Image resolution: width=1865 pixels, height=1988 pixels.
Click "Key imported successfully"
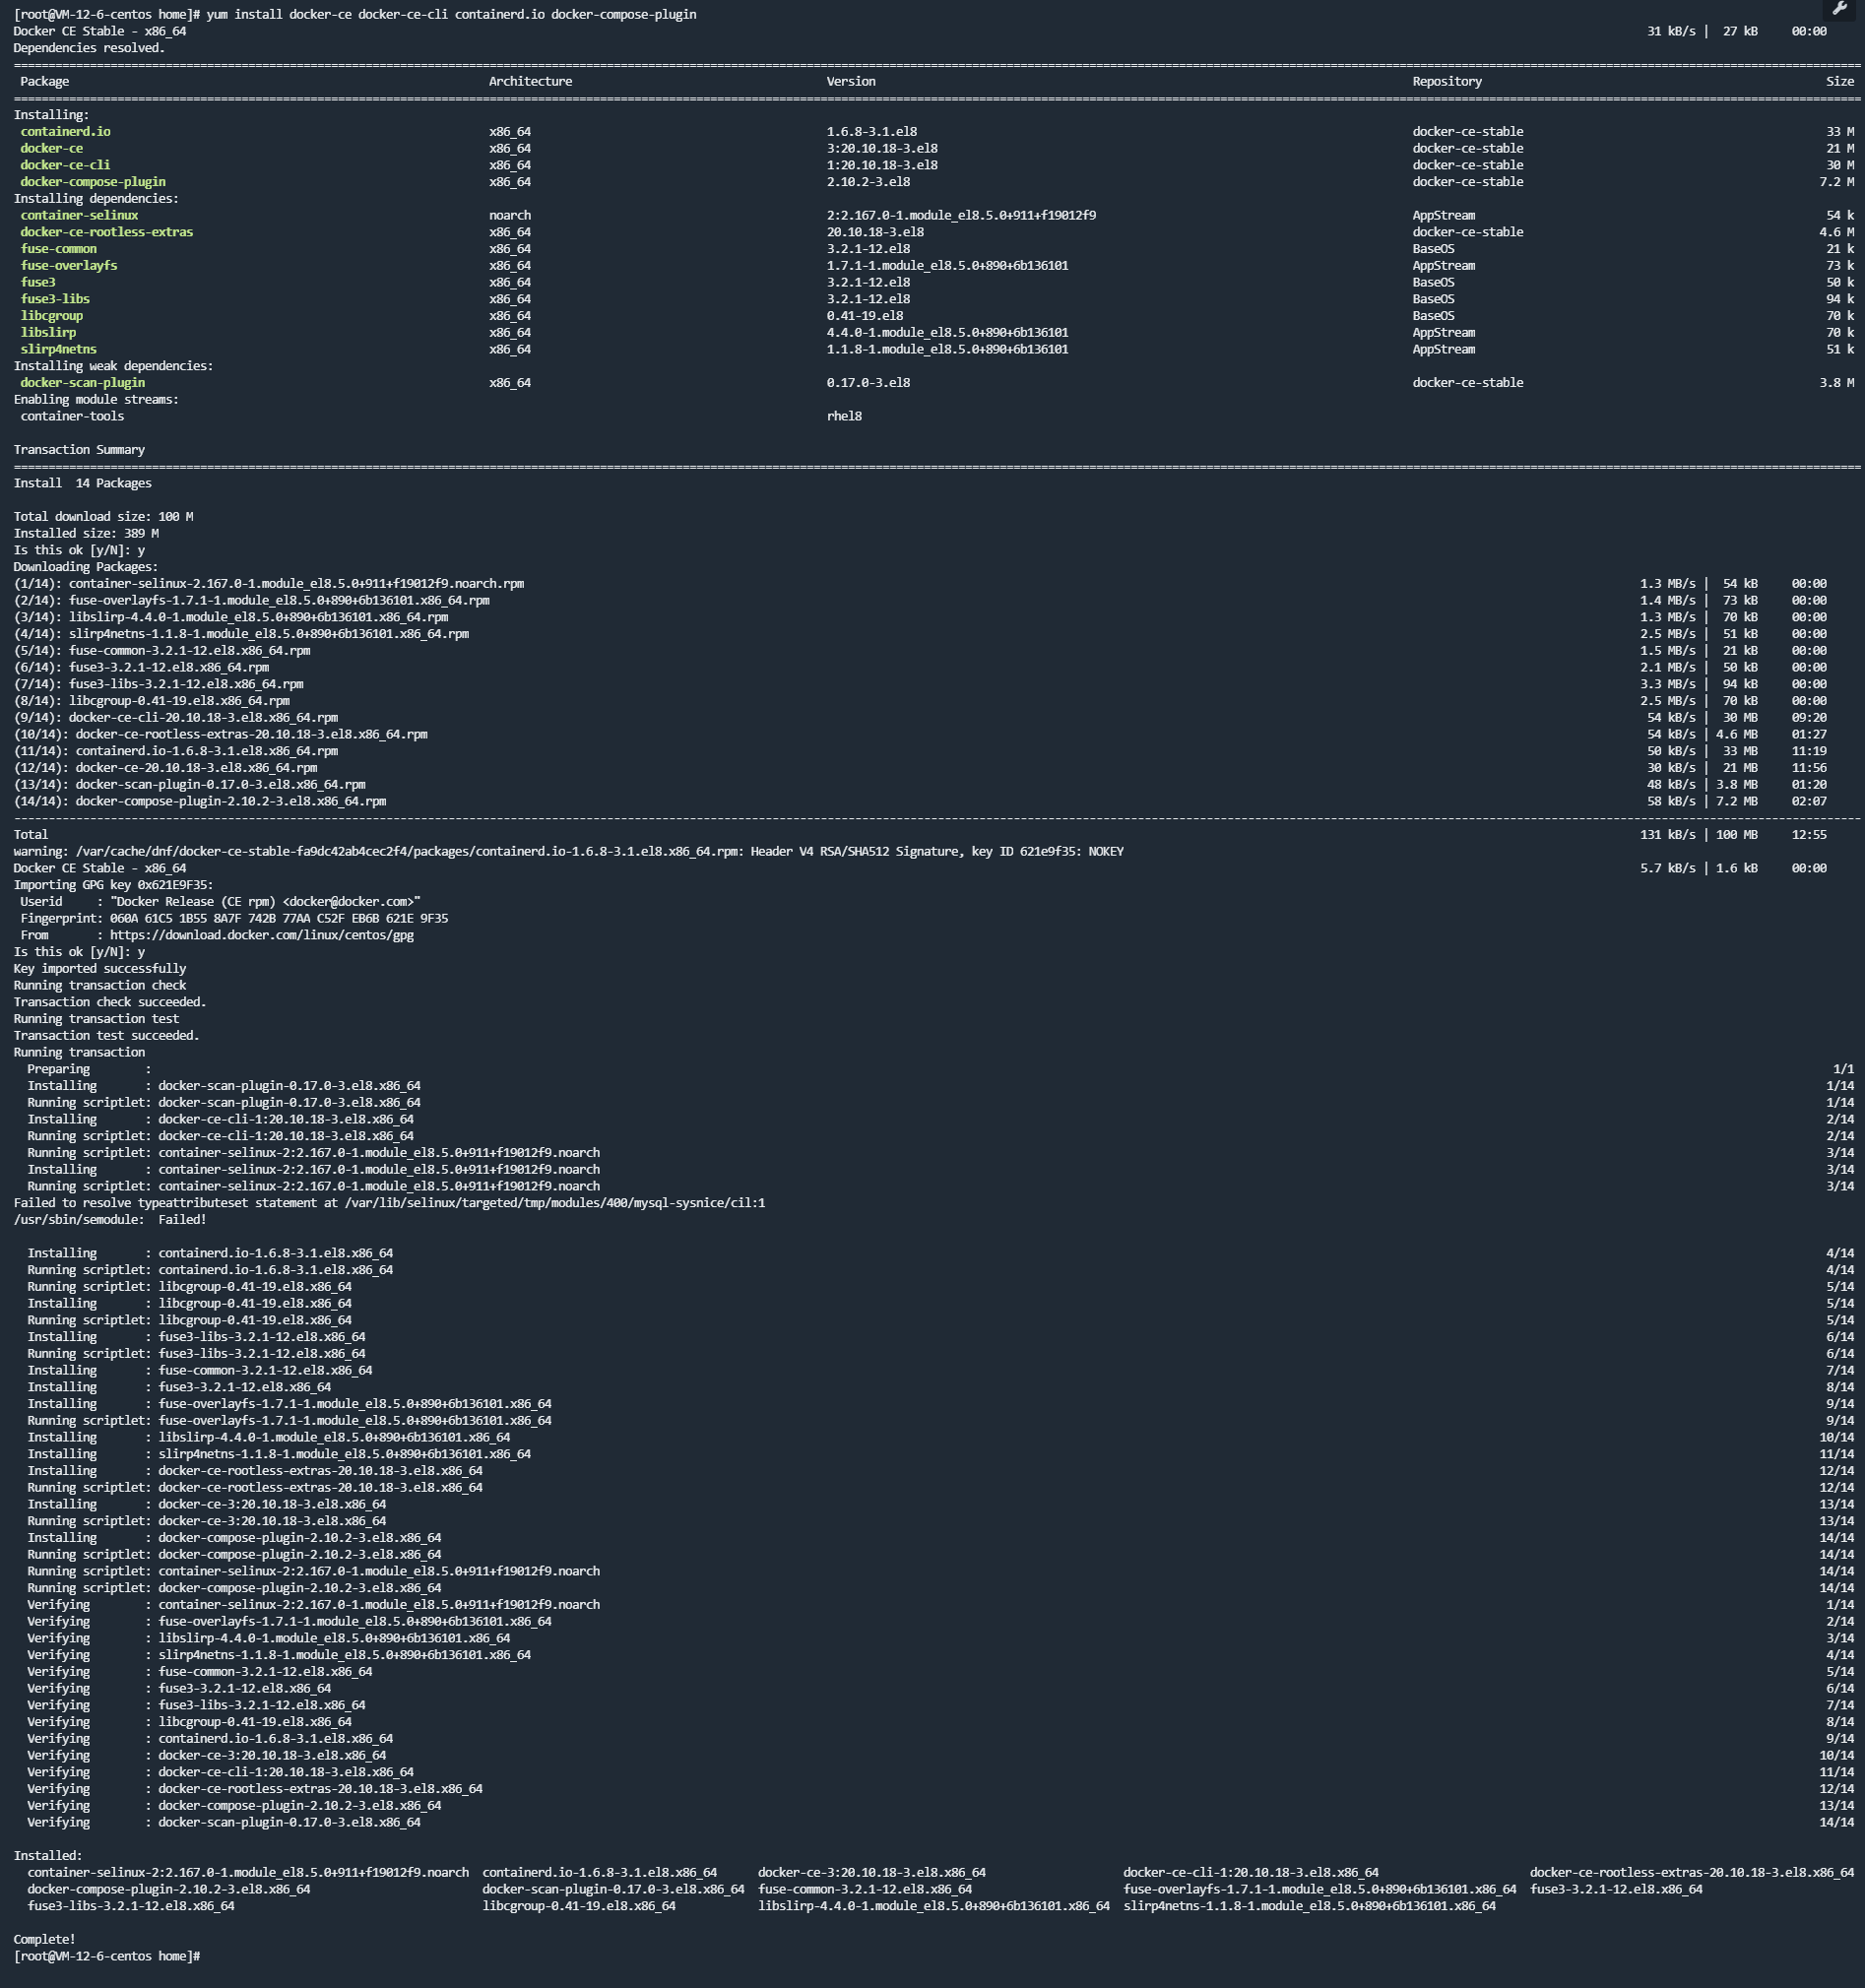(x=100, y=969)
